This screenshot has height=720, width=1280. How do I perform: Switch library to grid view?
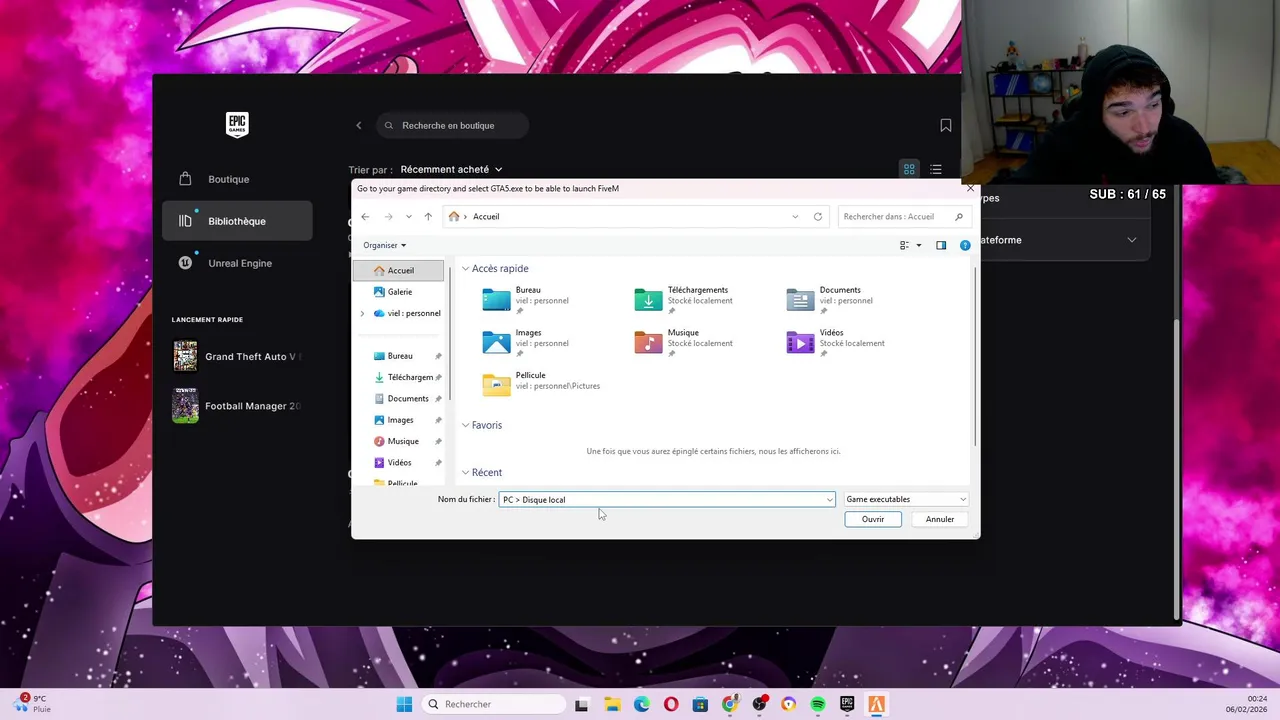[909, 169]
